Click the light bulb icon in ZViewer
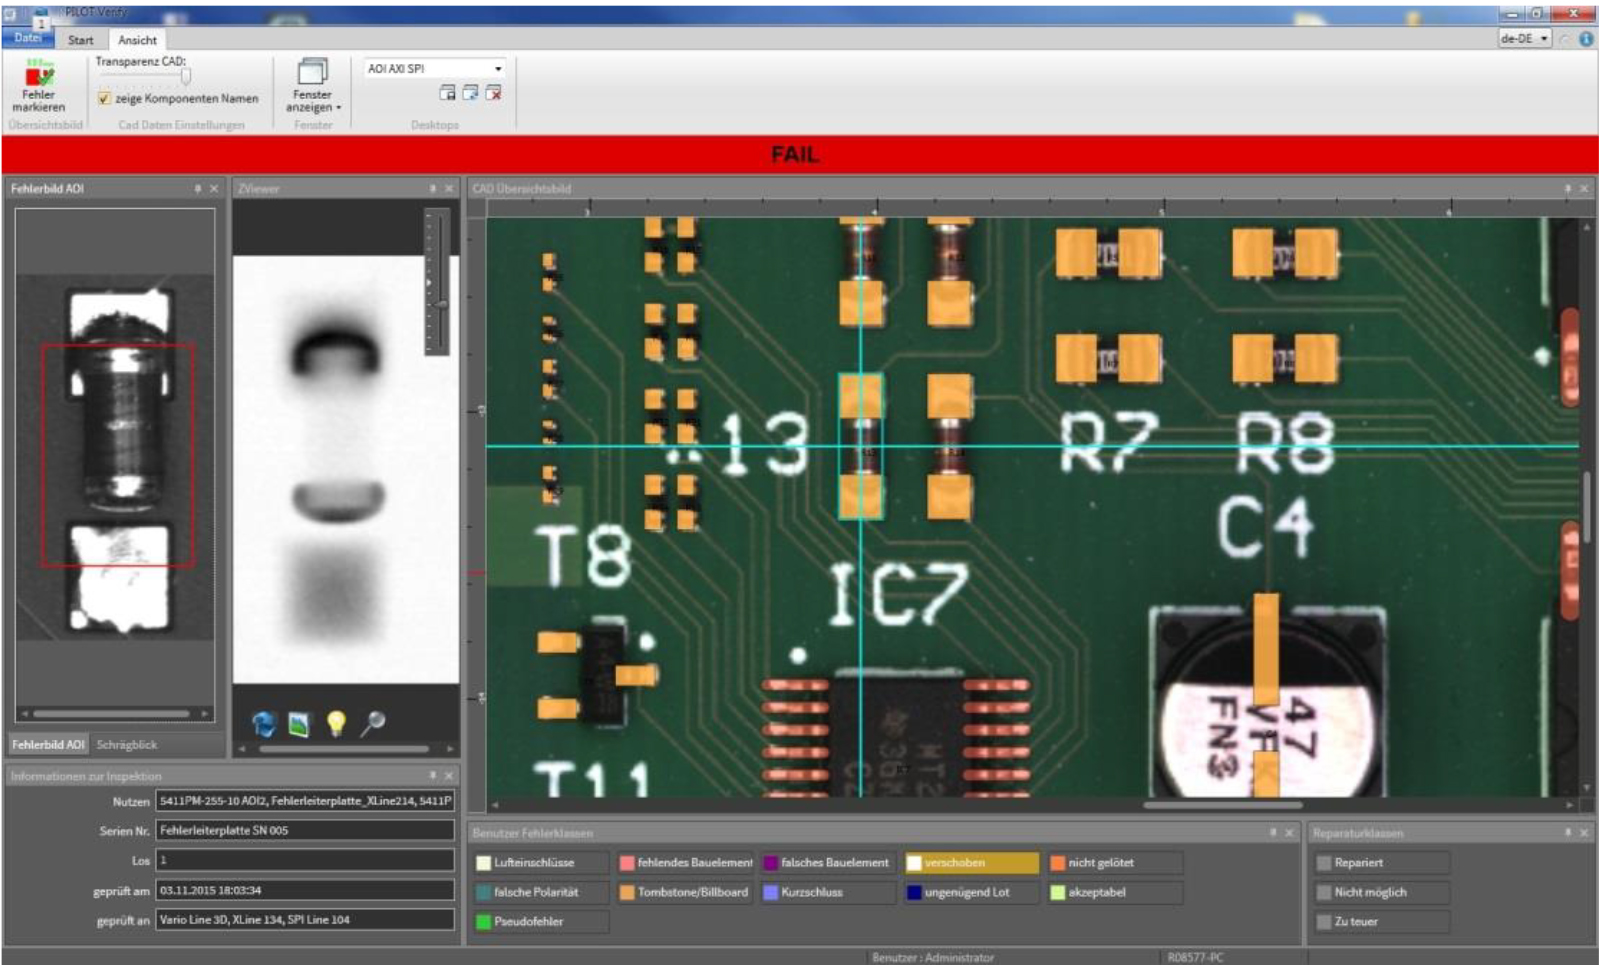1599x965 pixels. tap(336, 723)
